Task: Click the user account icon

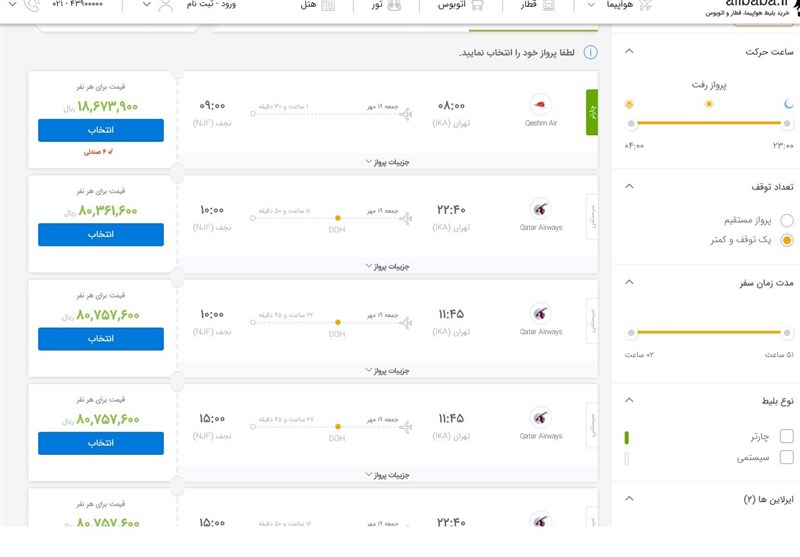Action: (163, 6)
